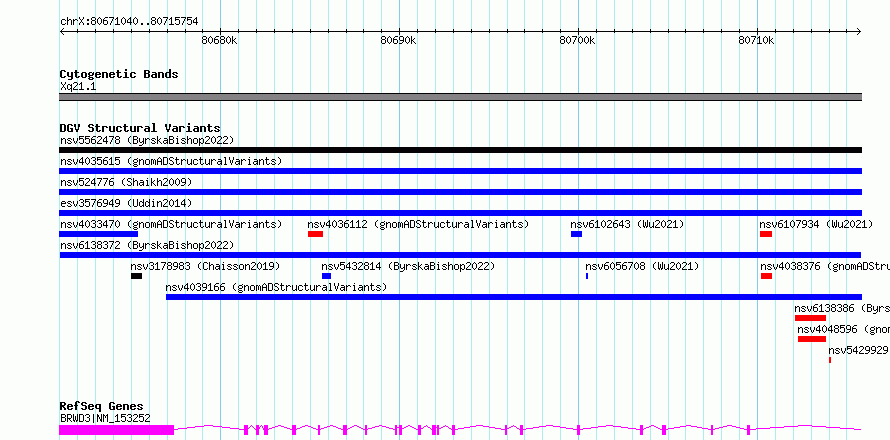Select the esv3576949 Uddin2014 variant bar
890x440 pixels.
[460, 213]
